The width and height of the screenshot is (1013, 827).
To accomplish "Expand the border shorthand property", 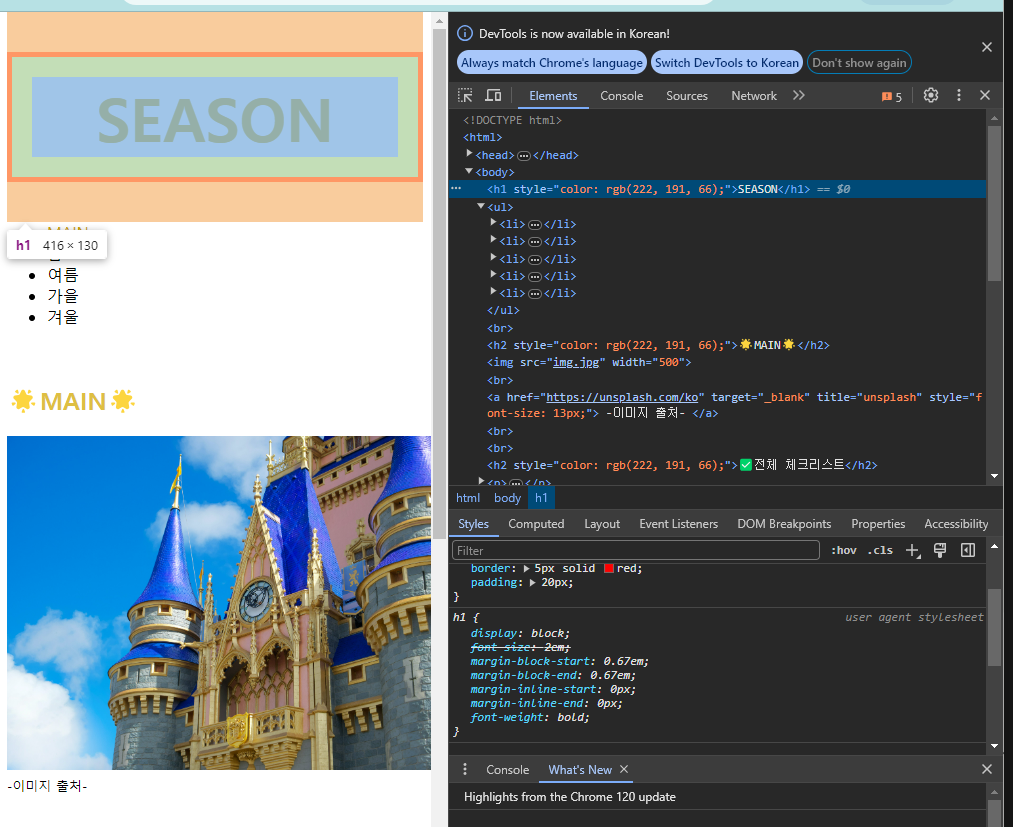I will click(527, 569).
